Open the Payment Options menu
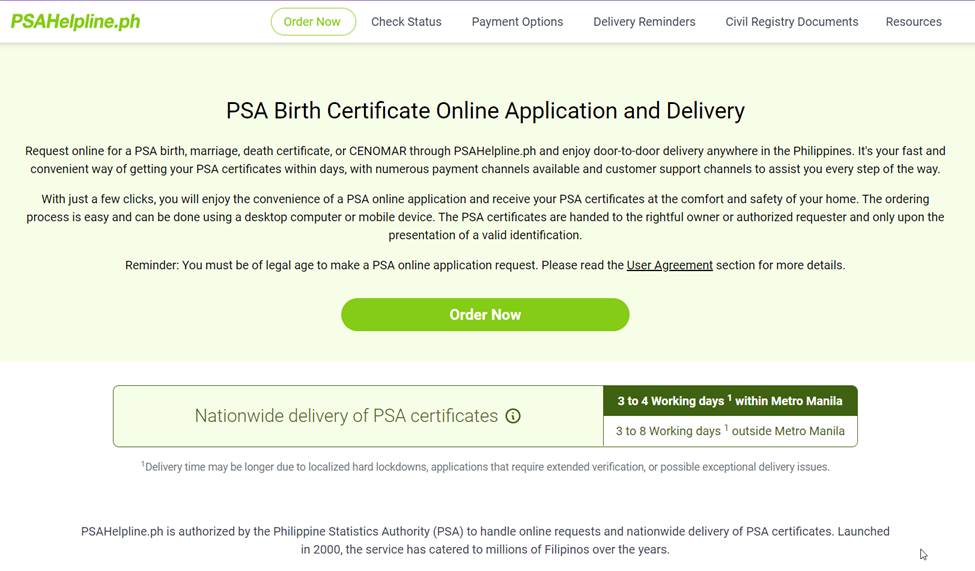The height and width of the screenshot is (571, 975). tap(517, 22)
